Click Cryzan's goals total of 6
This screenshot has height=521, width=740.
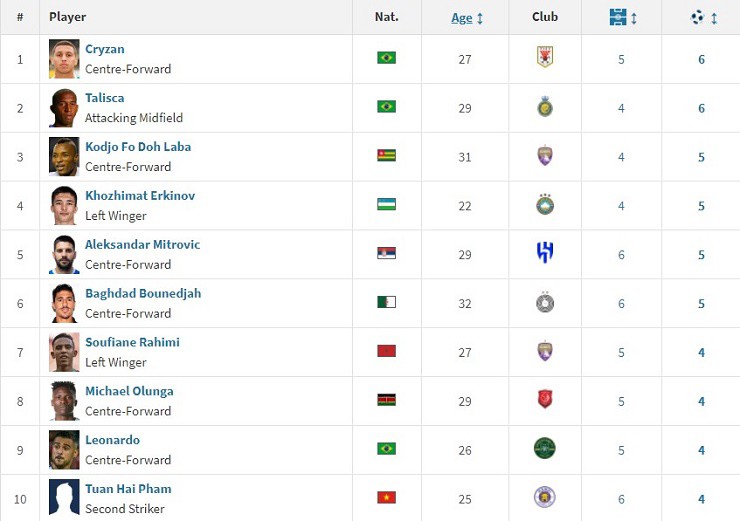[x=701, y=59]
